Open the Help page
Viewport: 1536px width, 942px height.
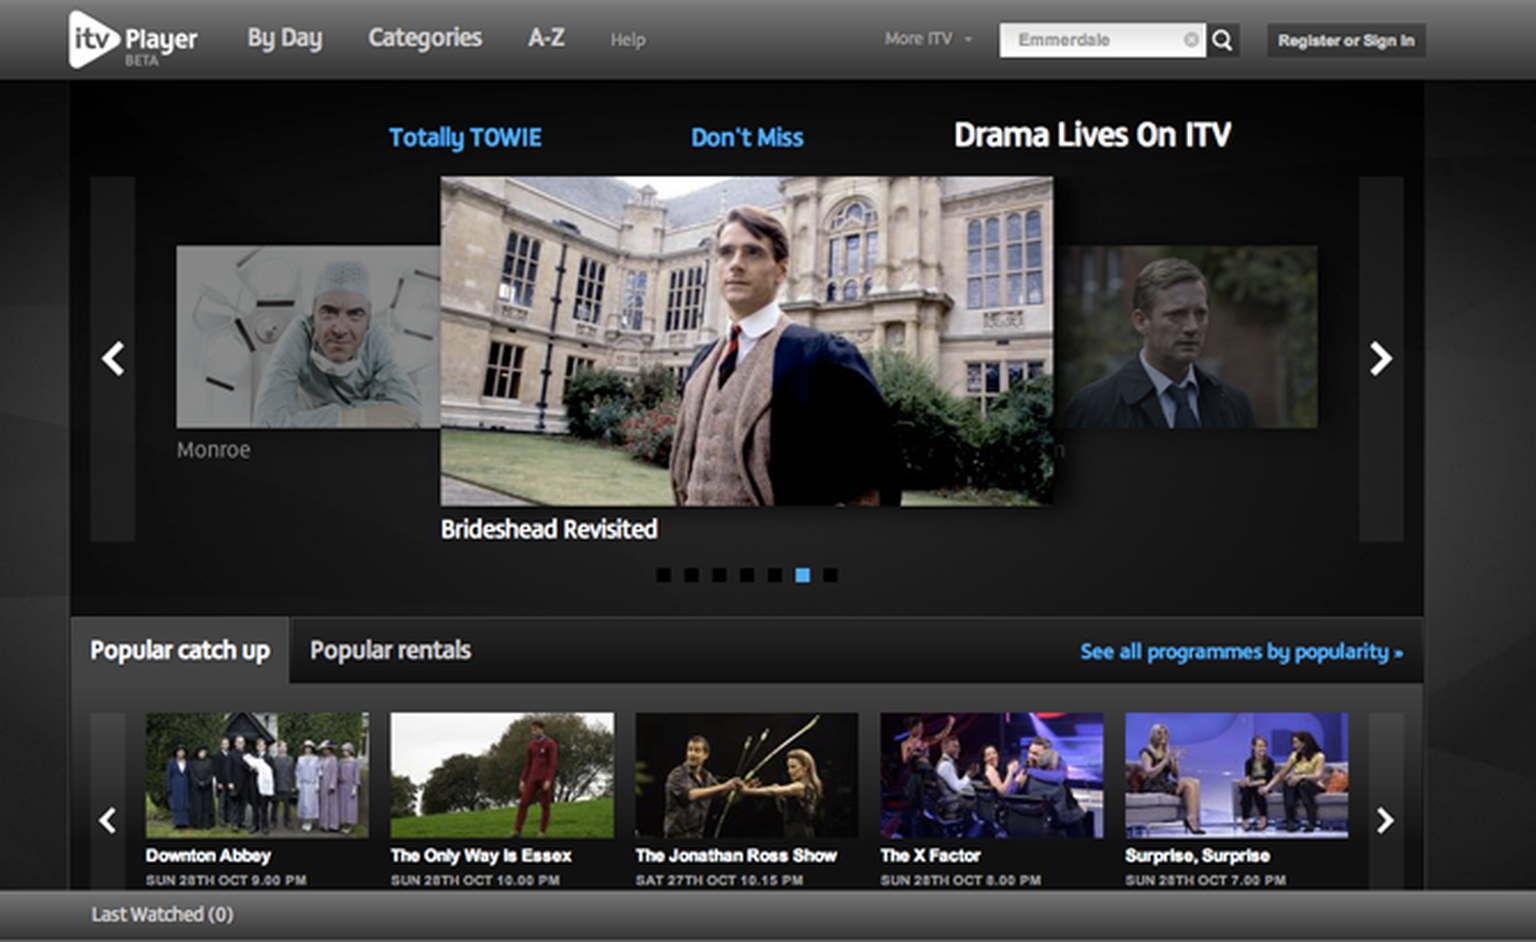[x=628, y=40]
